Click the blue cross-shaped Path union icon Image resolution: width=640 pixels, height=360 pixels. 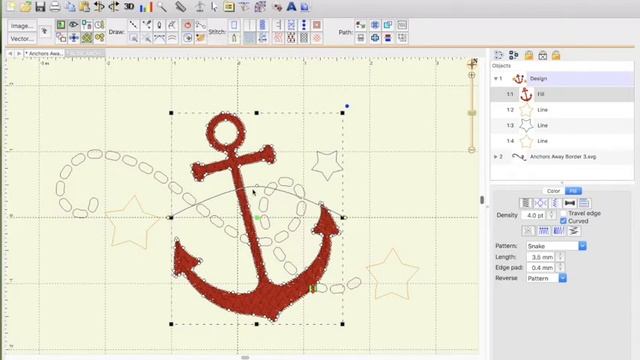375,38
